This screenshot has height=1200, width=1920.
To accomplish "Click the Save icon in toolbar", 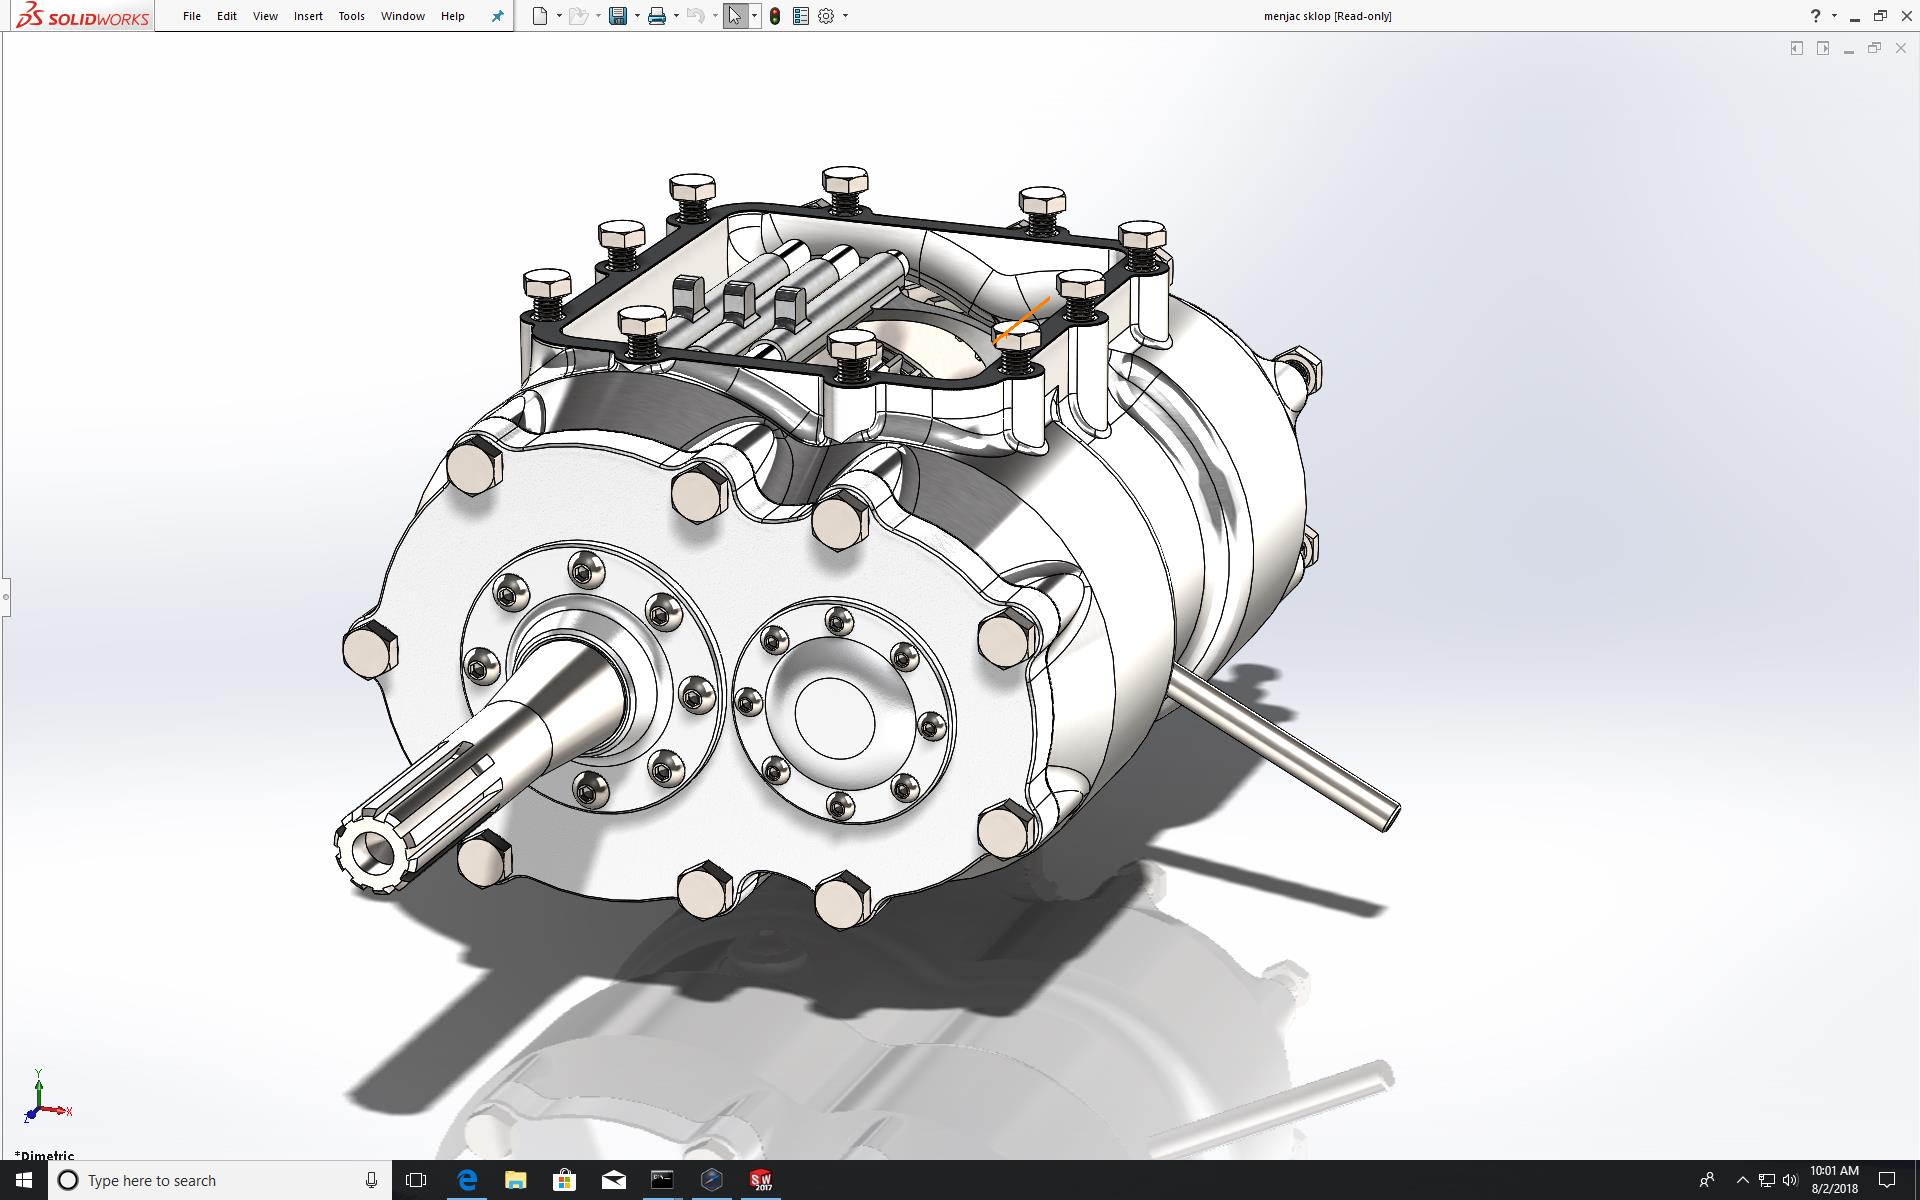I will pos(618,16).
